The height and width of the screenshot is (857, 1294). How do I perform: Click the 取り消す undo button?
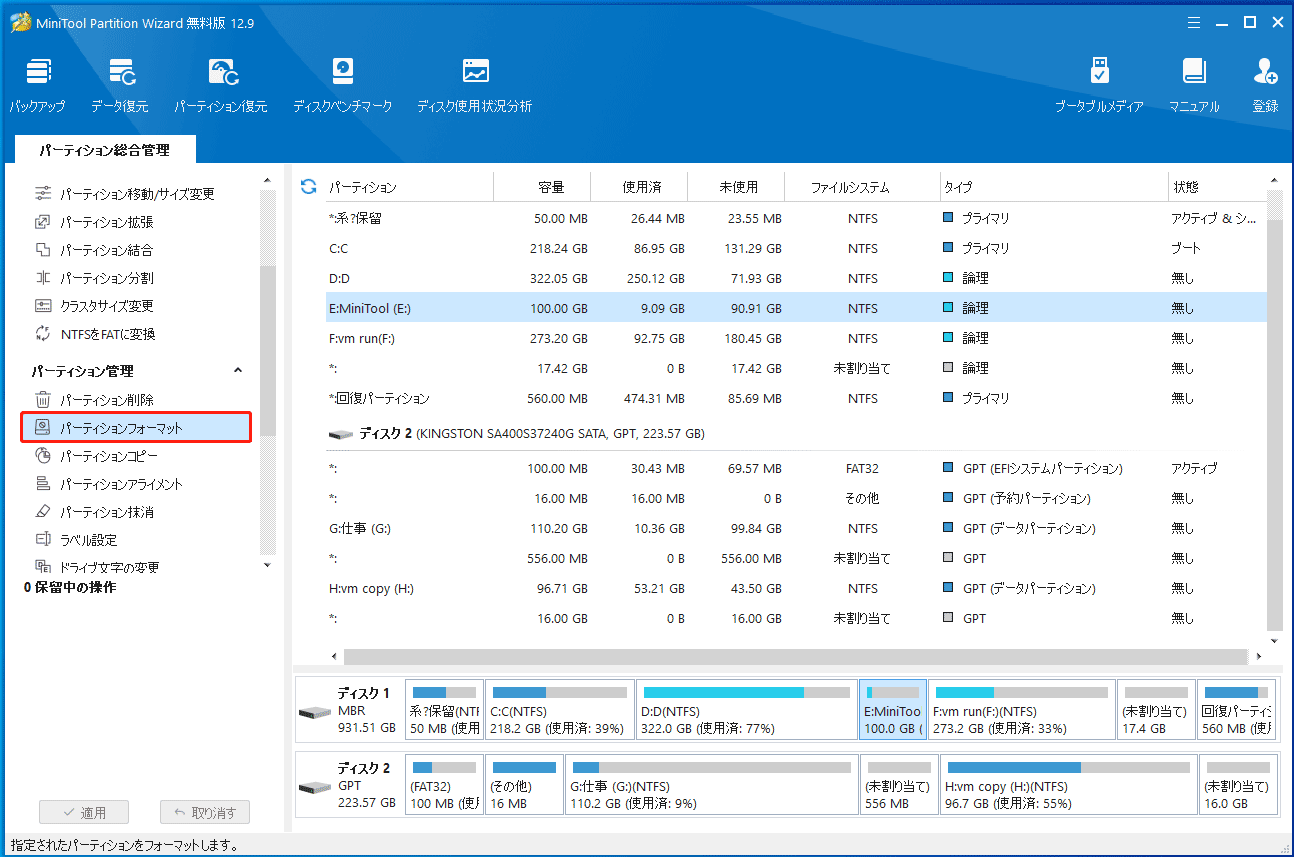[x=205, y=812]
